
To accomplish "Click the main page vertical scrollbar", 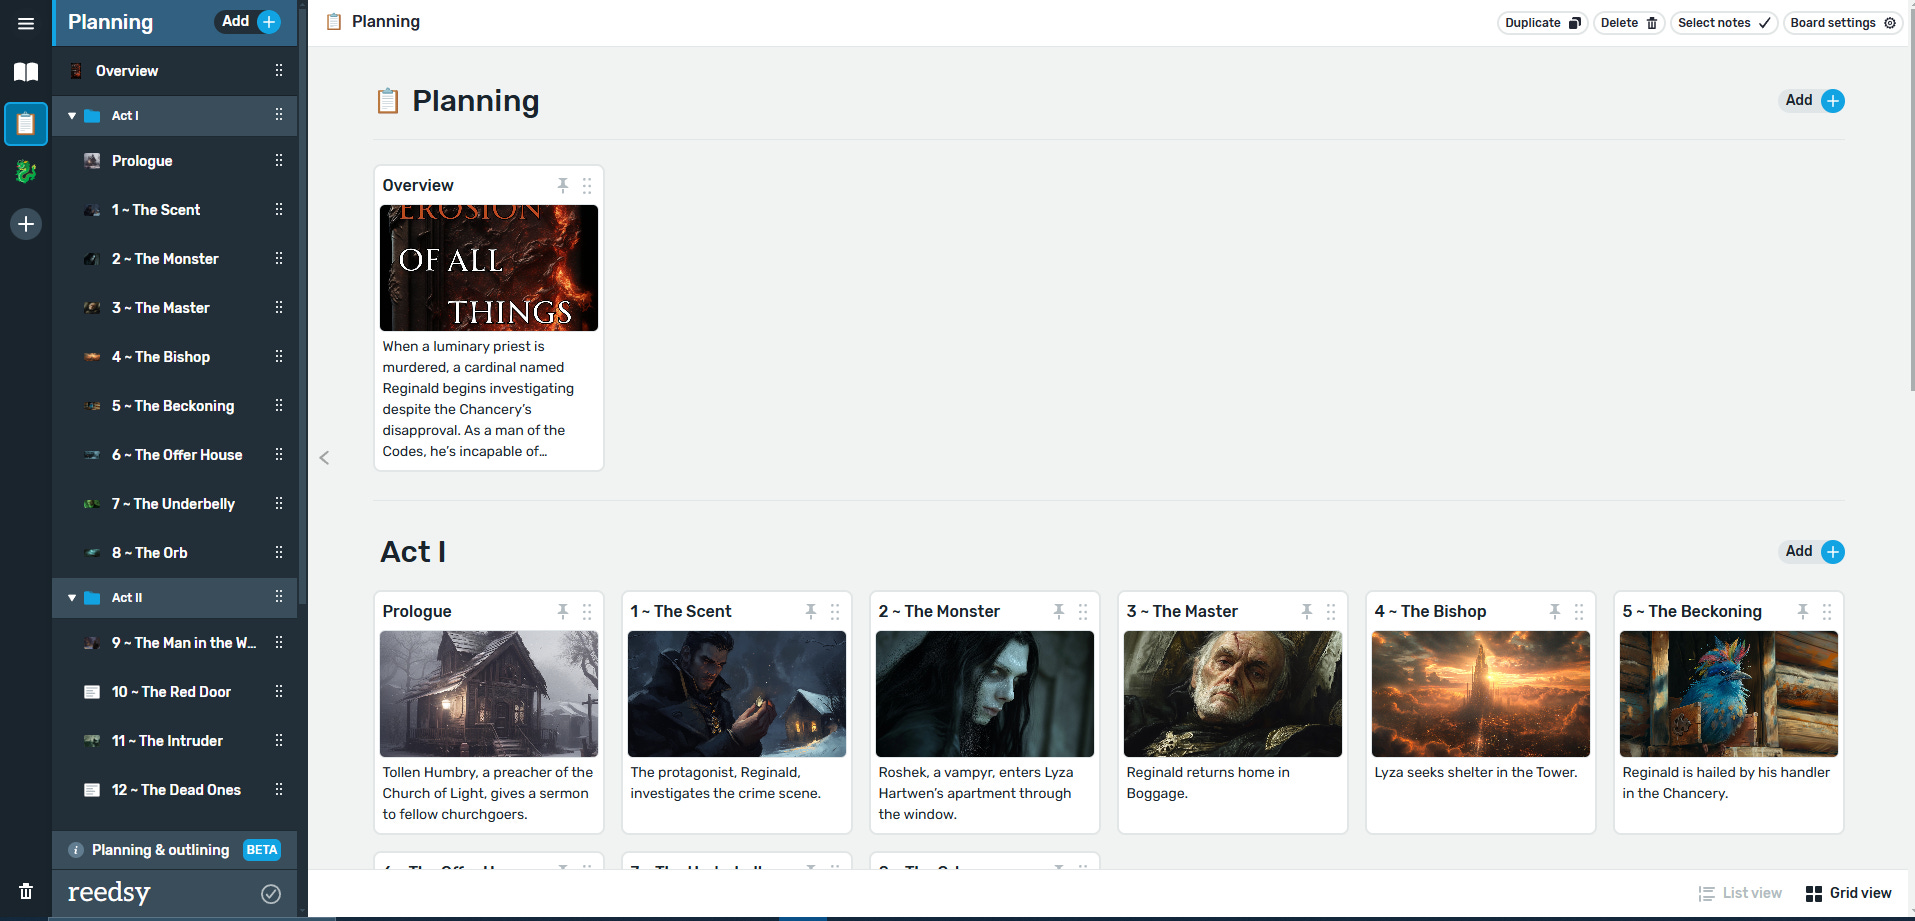I will 1911,200.
